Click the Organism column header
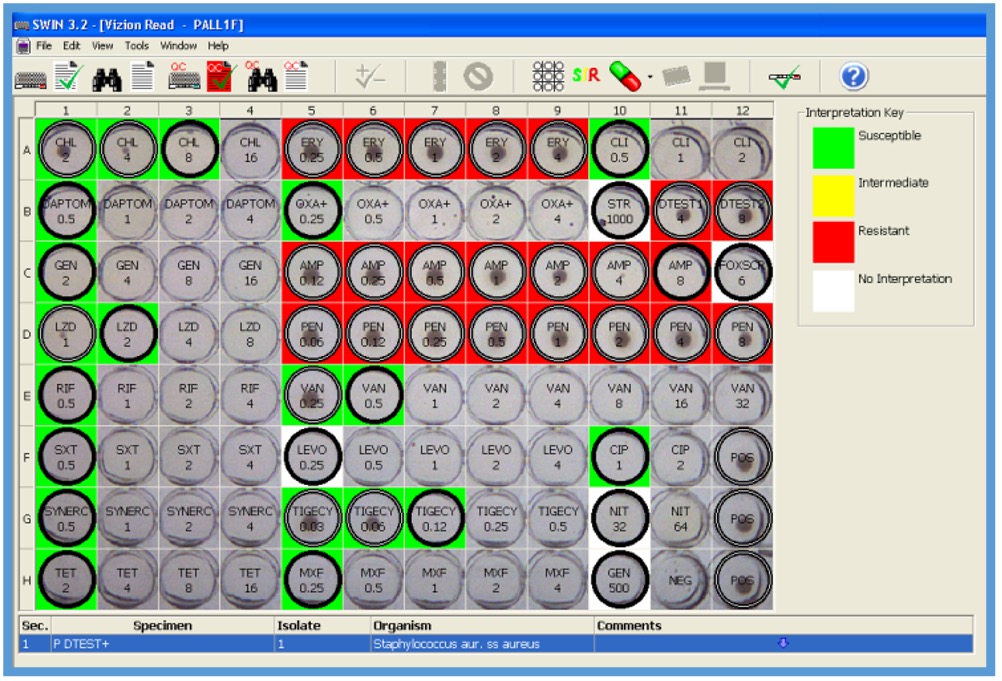The height and width of the screenshot is (681, 1002). (x=402, y=626)
